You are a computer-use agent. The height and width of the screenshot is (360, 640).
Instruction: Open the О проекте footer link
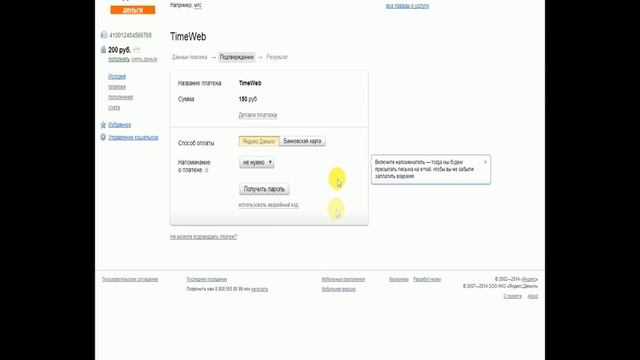point(512,296)
